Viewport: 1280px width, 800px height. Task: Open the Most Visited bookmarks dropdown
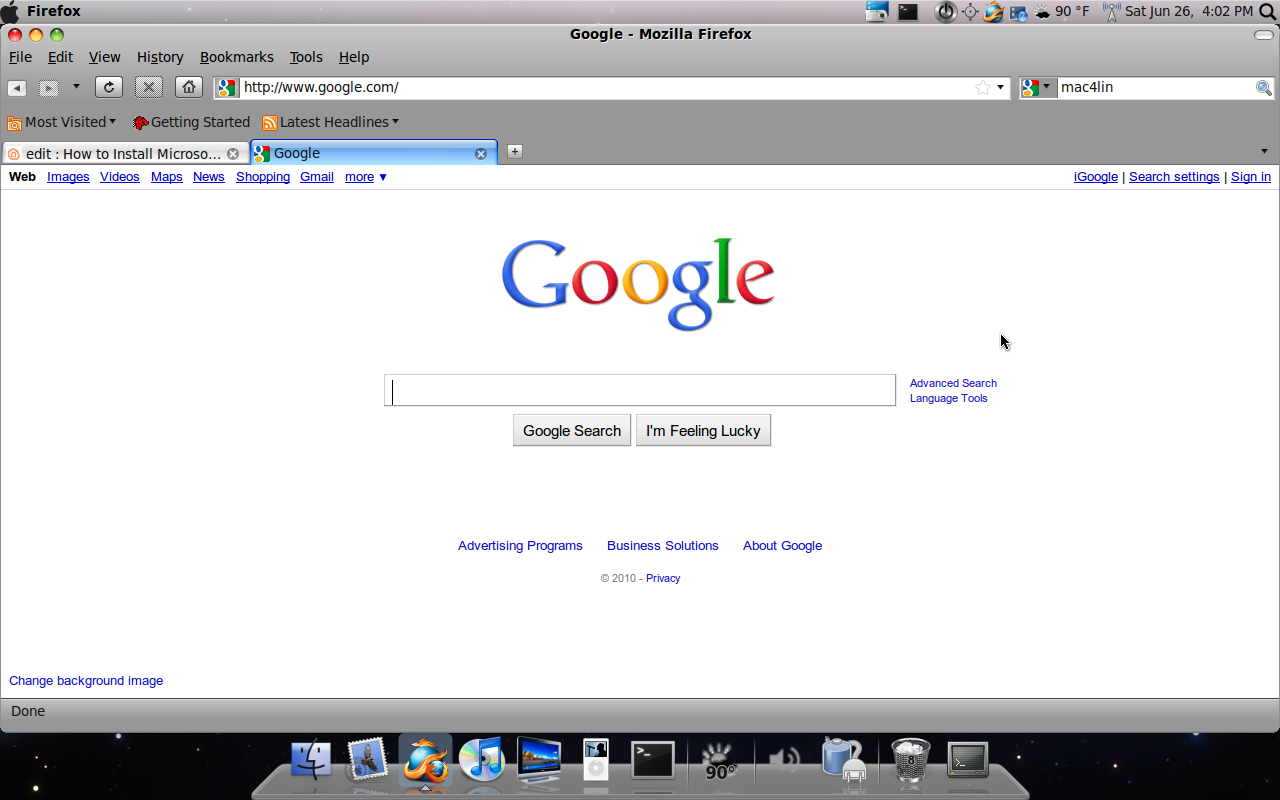click(x=62, y=122)
